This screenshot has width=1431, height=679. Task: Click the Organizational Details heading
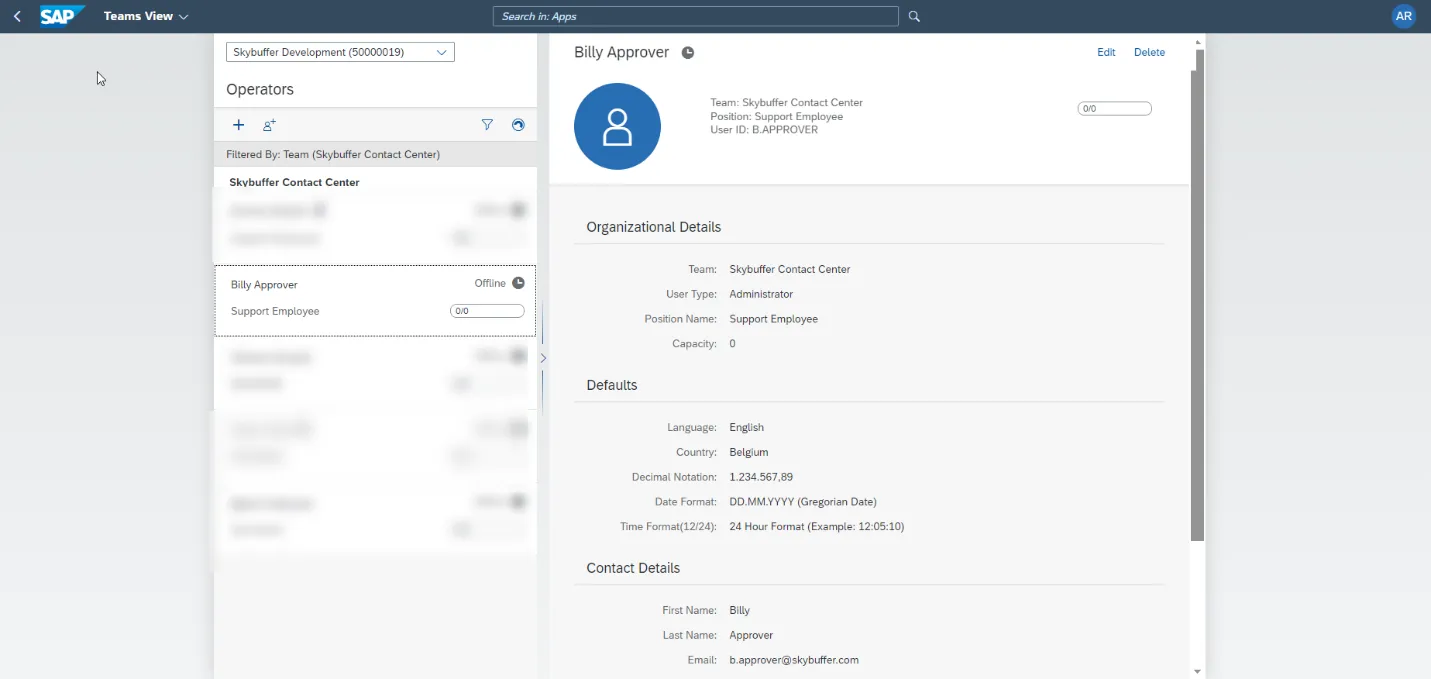pos(653,227)
